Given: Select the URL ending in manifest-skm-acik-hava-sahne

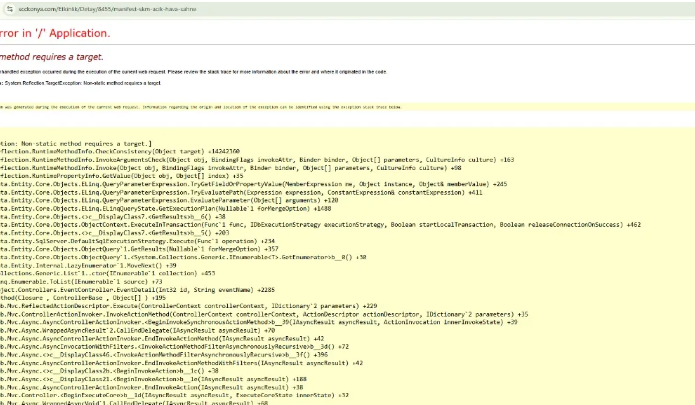Looking at the screenshot, I should 107,9.
